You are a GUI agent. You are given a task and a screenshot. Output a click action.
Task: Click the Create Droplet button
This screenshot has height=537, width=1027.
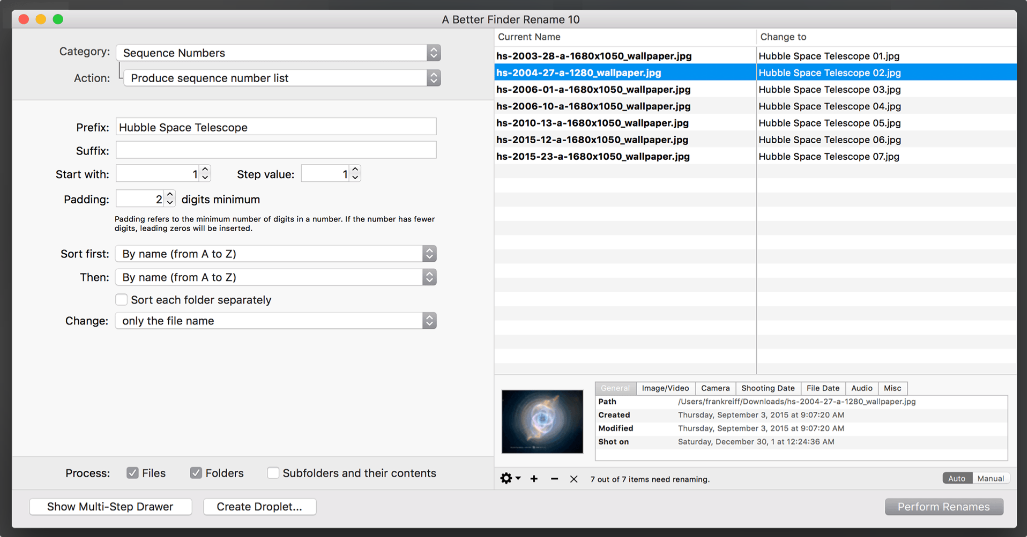coord(259,506)
